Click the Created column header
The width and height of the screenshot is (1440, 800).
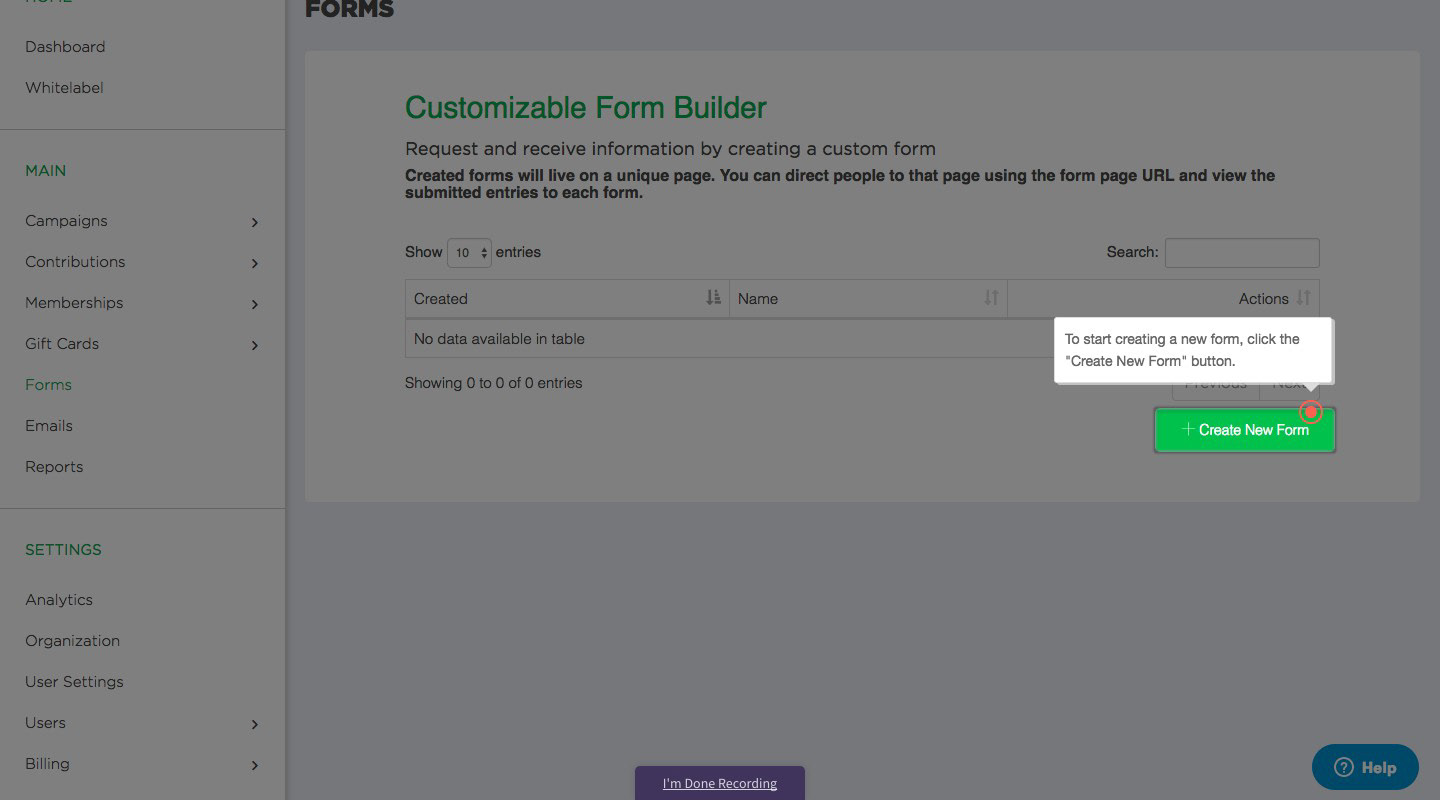coord(567,299)
